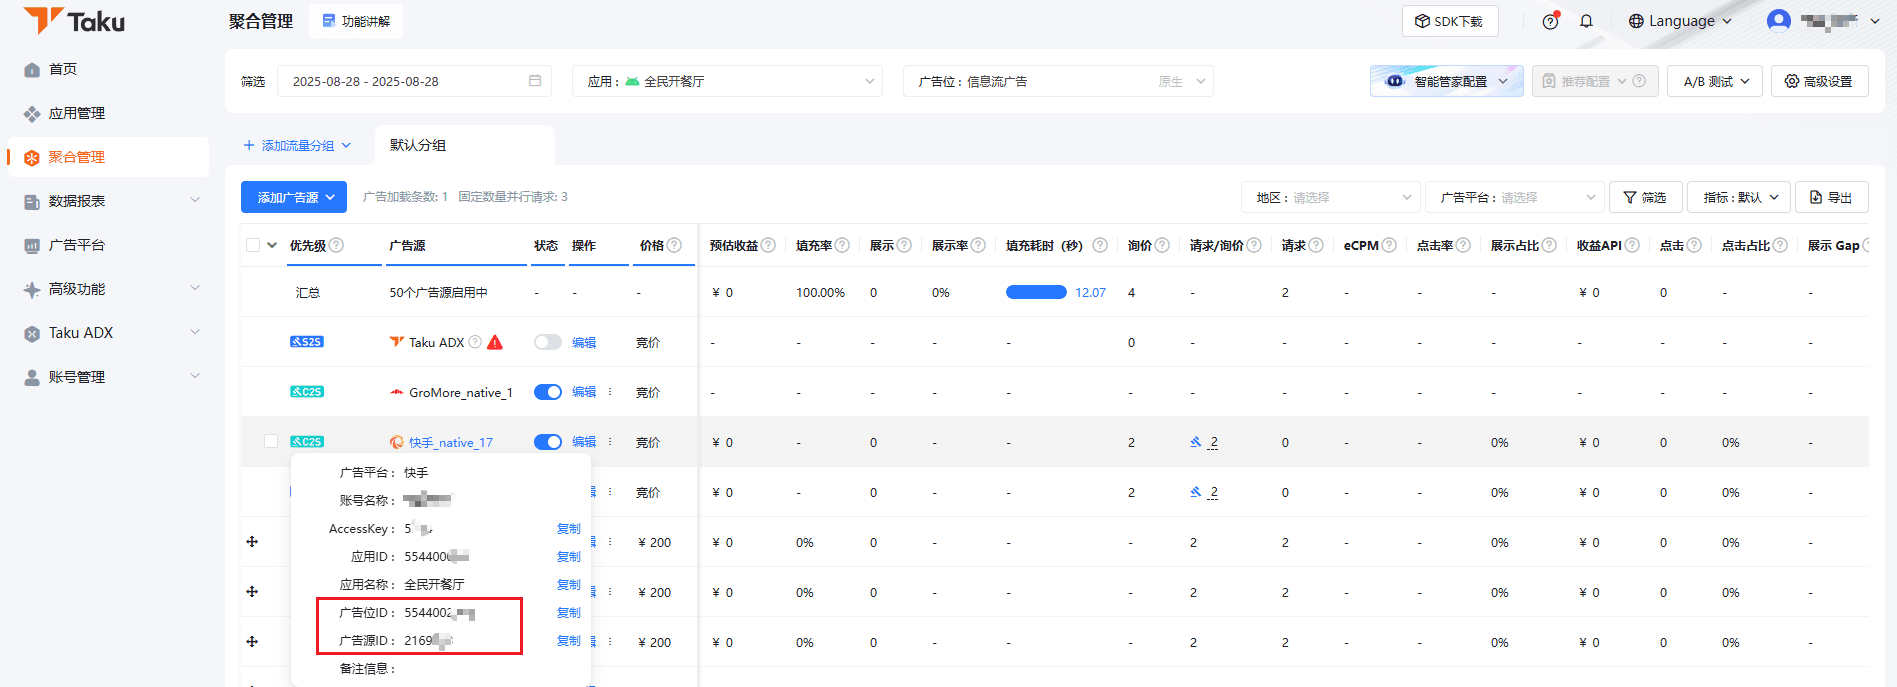Open more options dots for GroMore_native_1
This screenshot has height=687, width=1897.
pos(610,392)
